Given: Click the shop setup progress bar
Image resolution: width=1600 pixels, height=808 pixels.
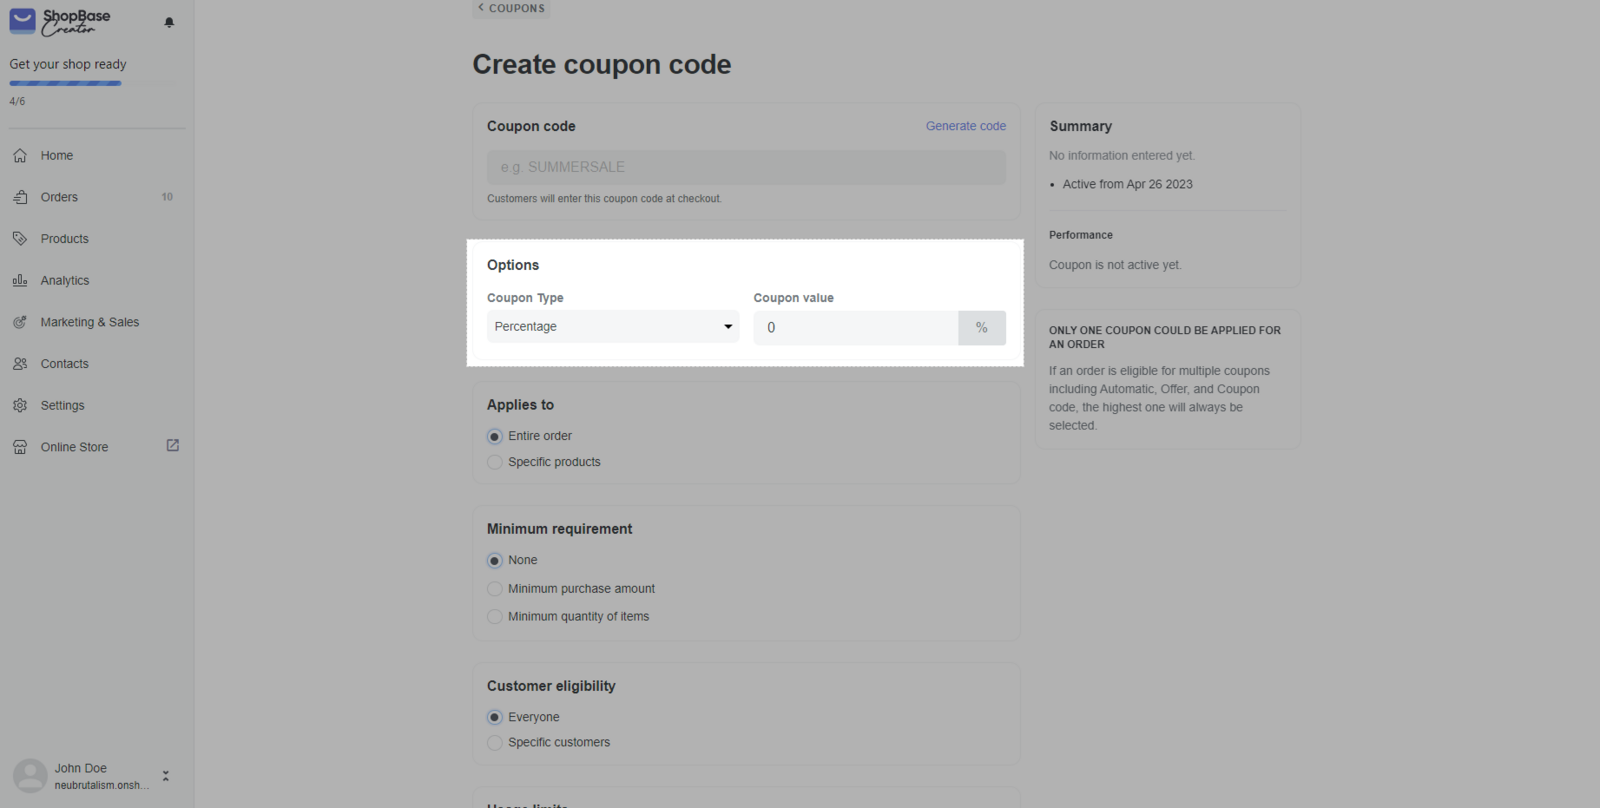Looking at the screenshot, I should point(65,83).
